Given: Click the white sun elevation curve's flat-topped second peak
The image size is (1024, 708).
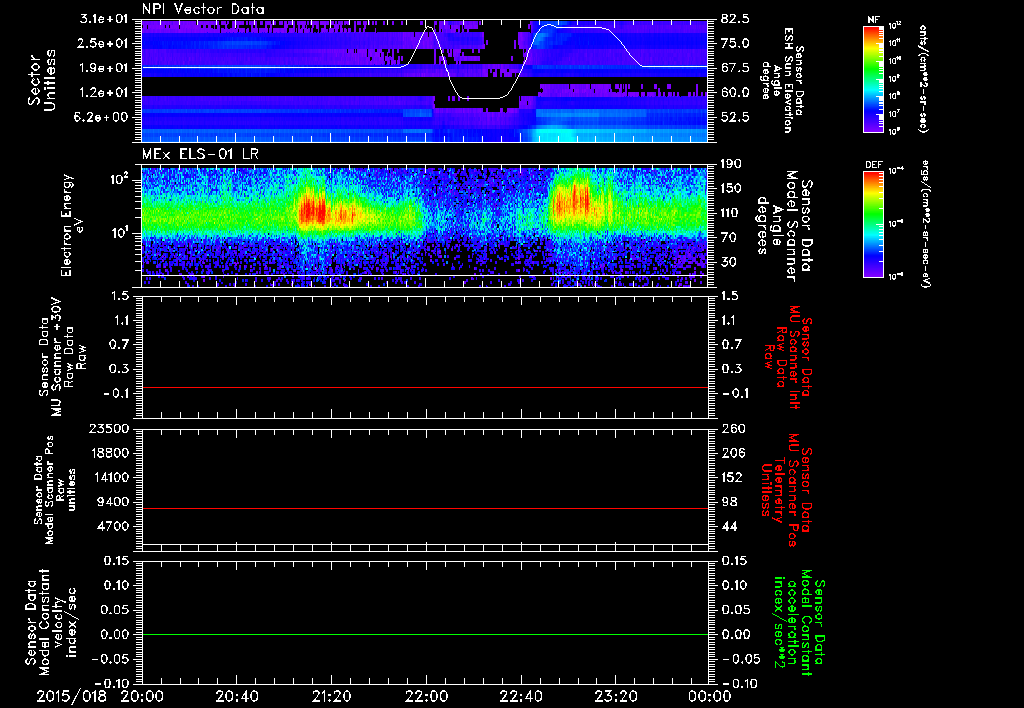Looking at the screenshot, I should tap(575, 27).
